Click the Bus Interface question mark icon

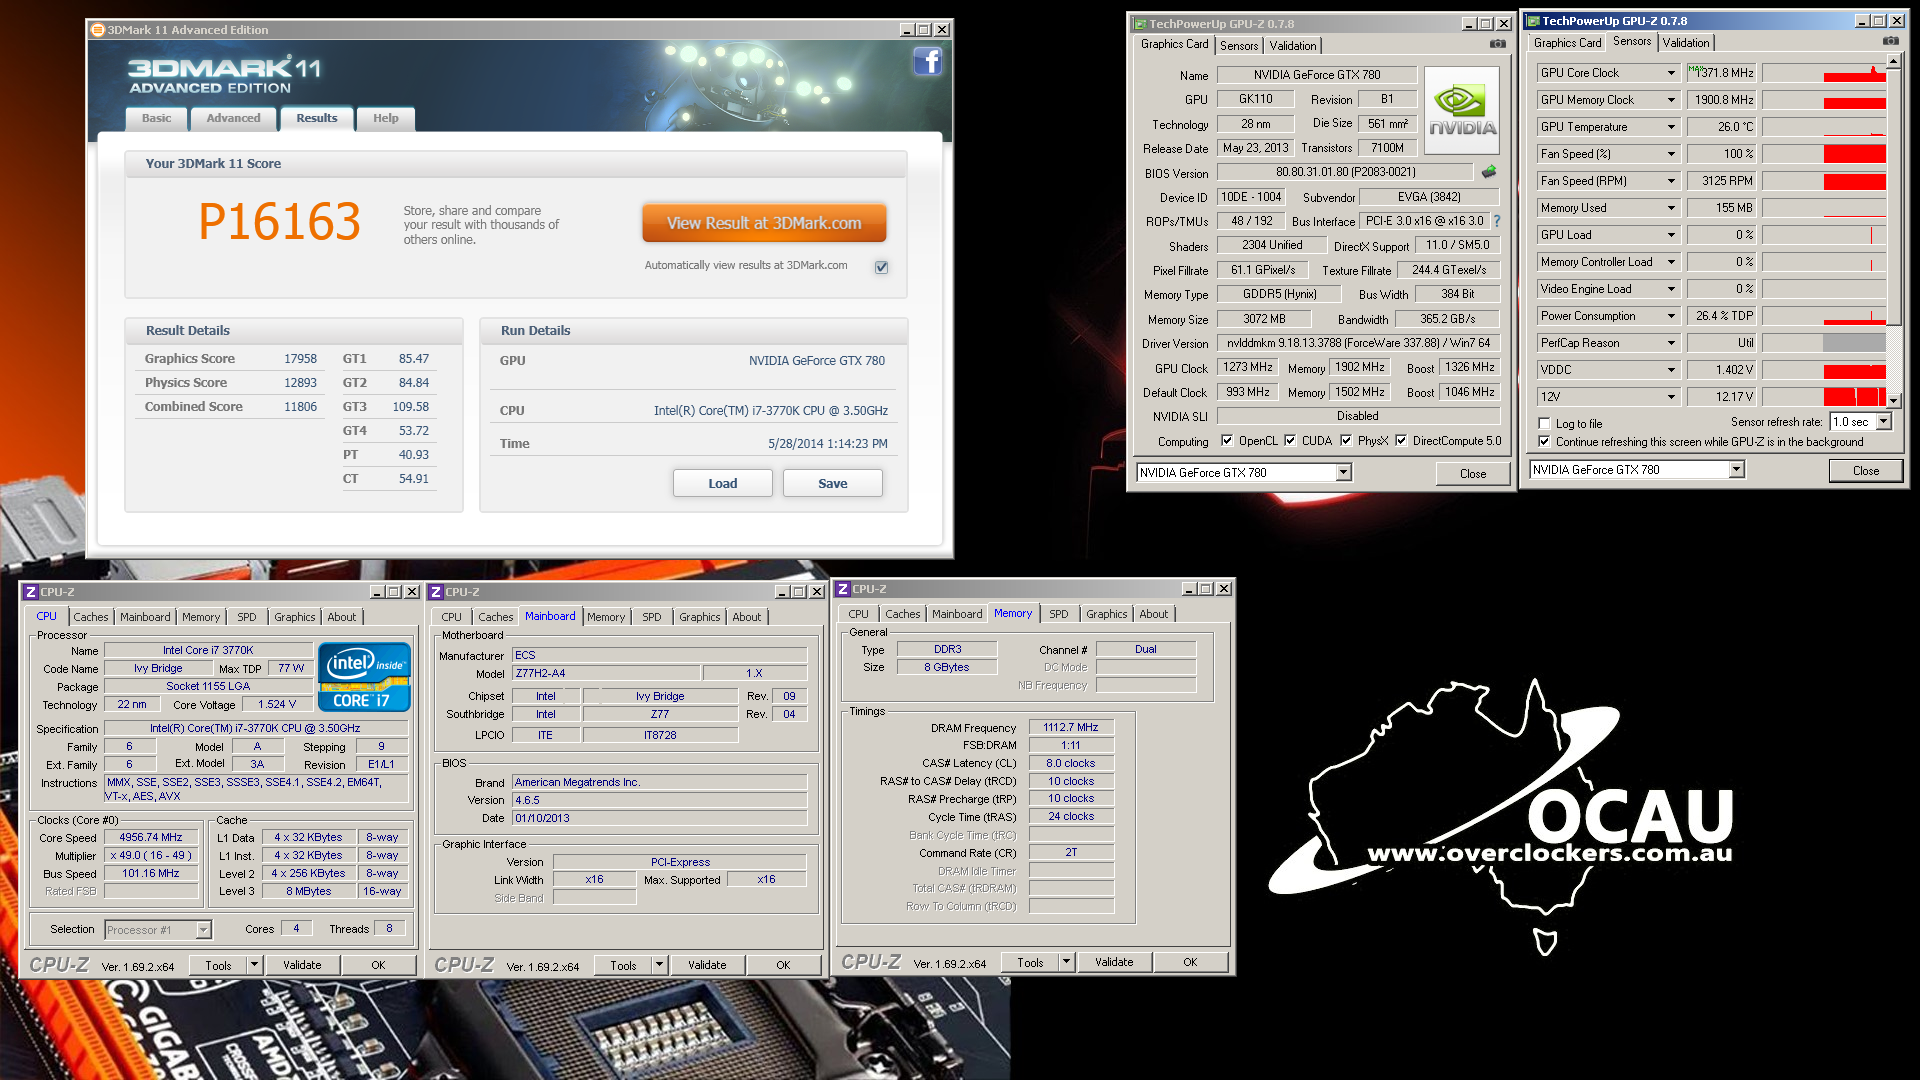1497,221
